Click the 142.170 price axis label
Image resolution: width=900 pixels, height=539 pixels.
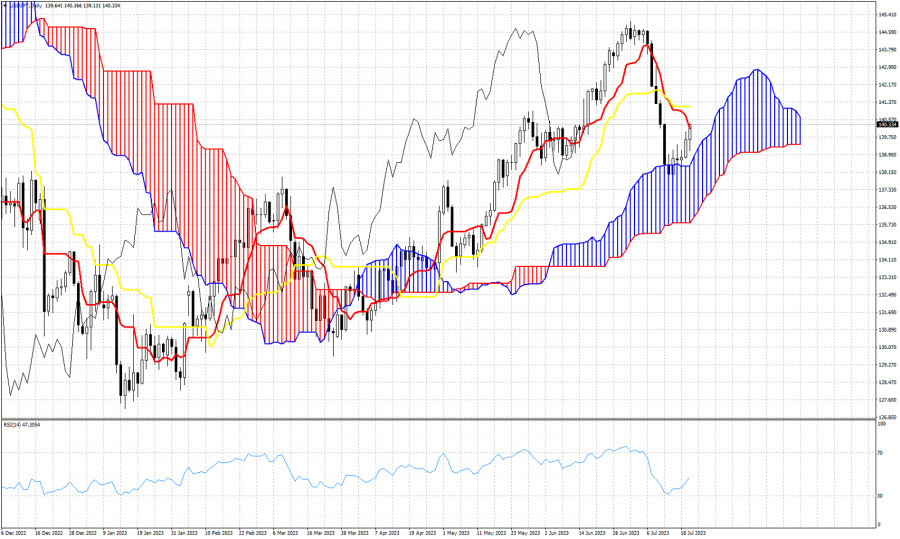887,84
